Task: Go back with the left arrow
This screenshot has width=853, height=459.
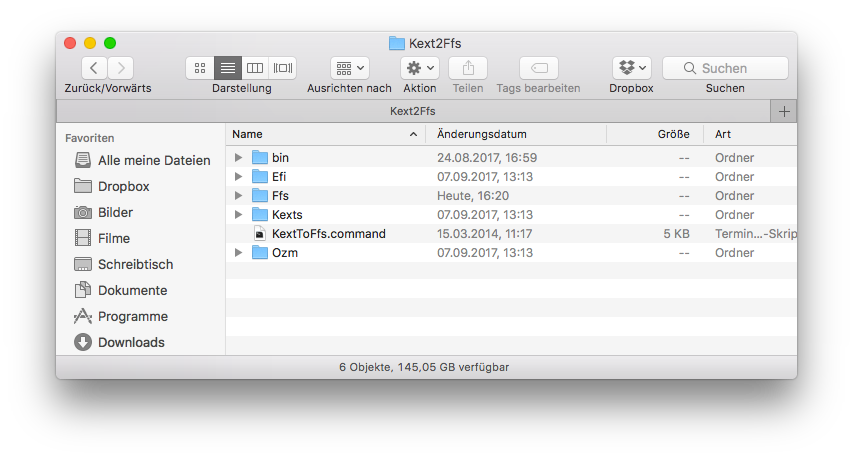Action: coord(94,68)
